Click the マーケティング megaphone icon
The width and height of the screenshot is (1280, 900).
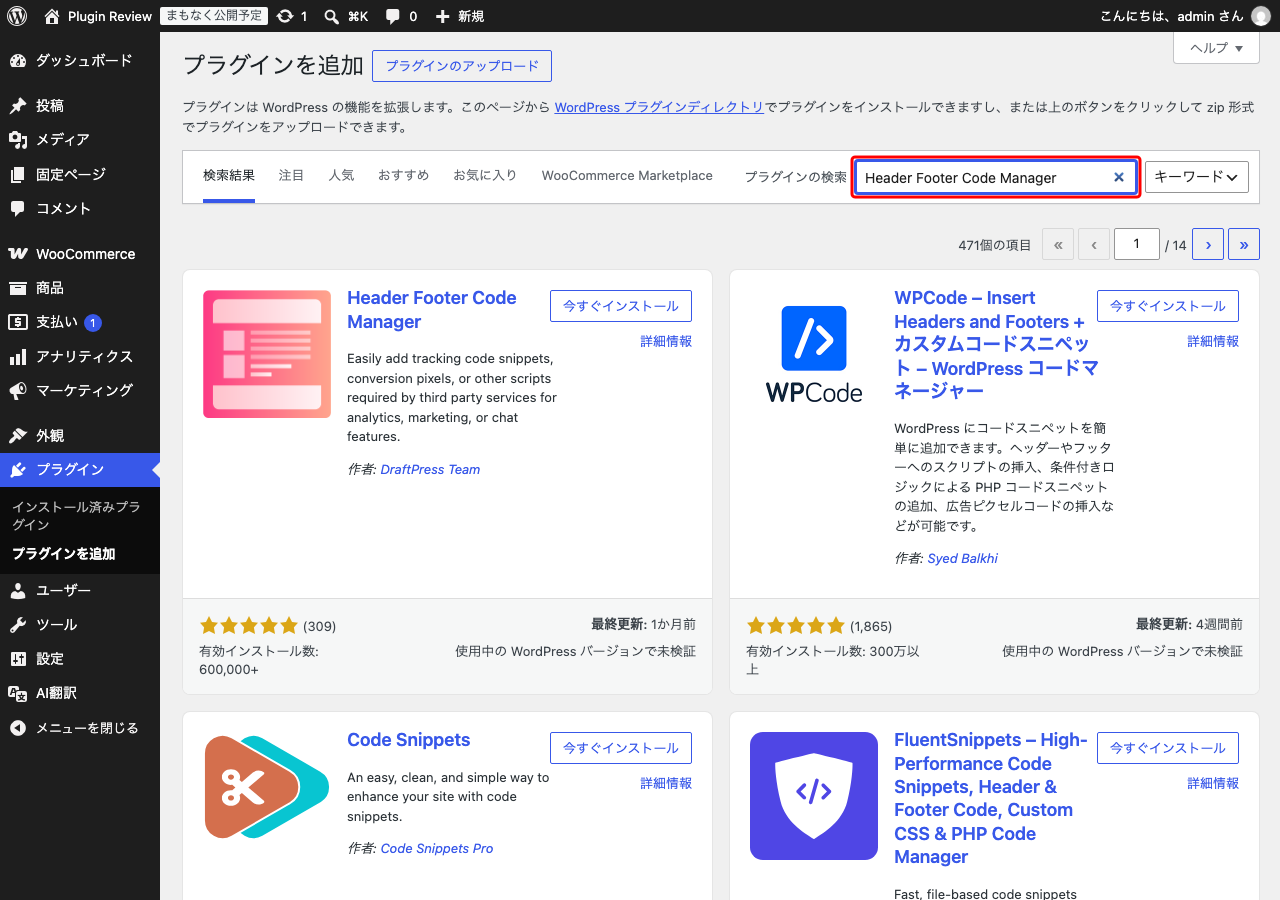point(18,391)
